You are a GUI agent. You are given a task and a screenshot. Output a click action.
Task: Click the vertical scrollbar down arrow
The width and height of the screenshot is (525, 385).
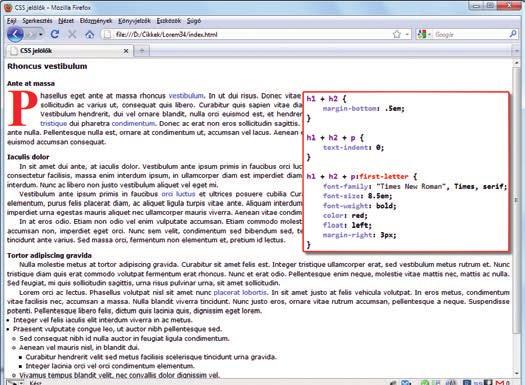[516, 374]
